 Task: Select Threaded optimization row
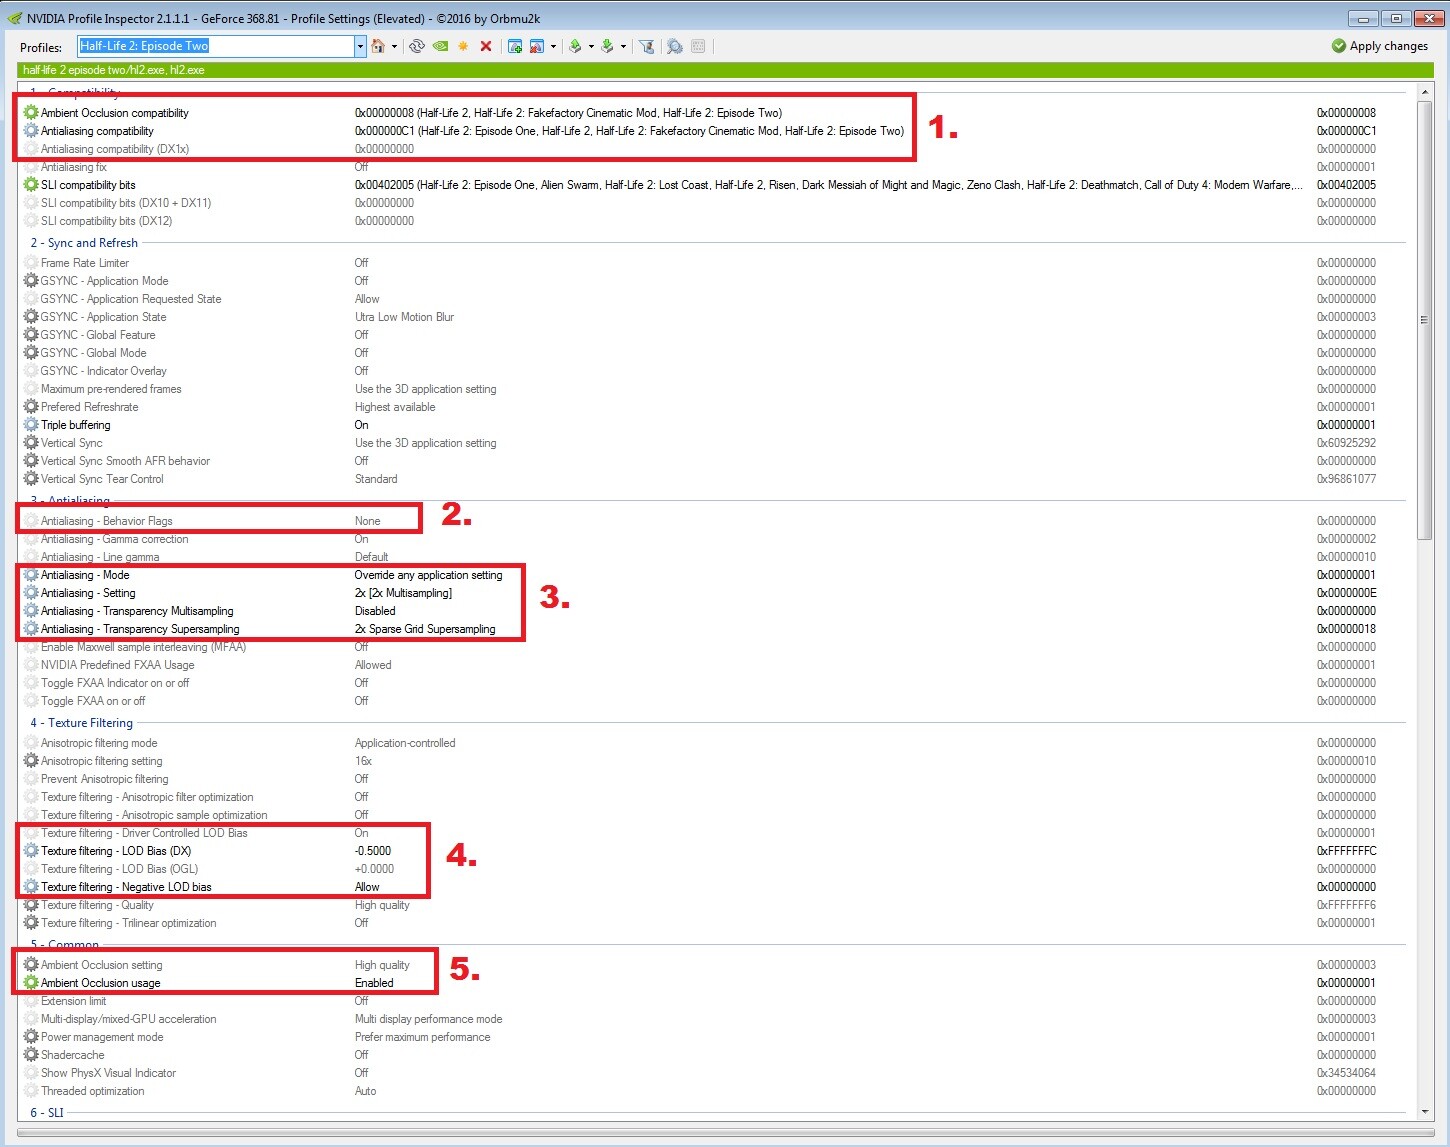click(712, 1091)
